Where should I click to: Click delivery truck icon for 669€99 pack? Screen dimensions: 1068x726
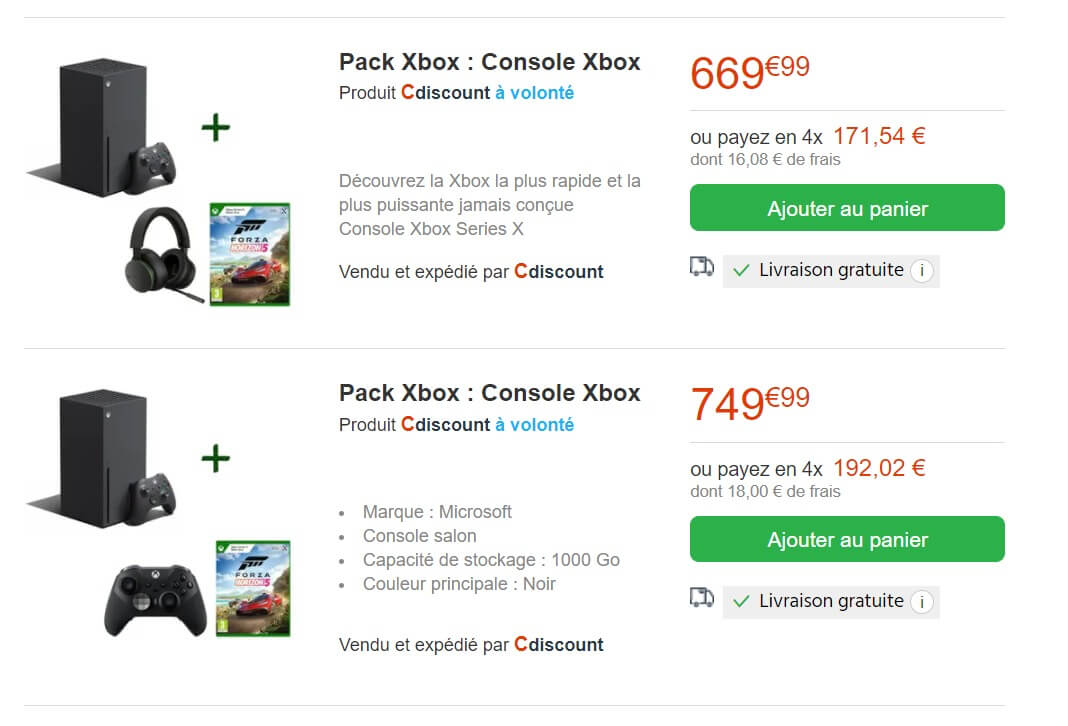pos(702,267)
